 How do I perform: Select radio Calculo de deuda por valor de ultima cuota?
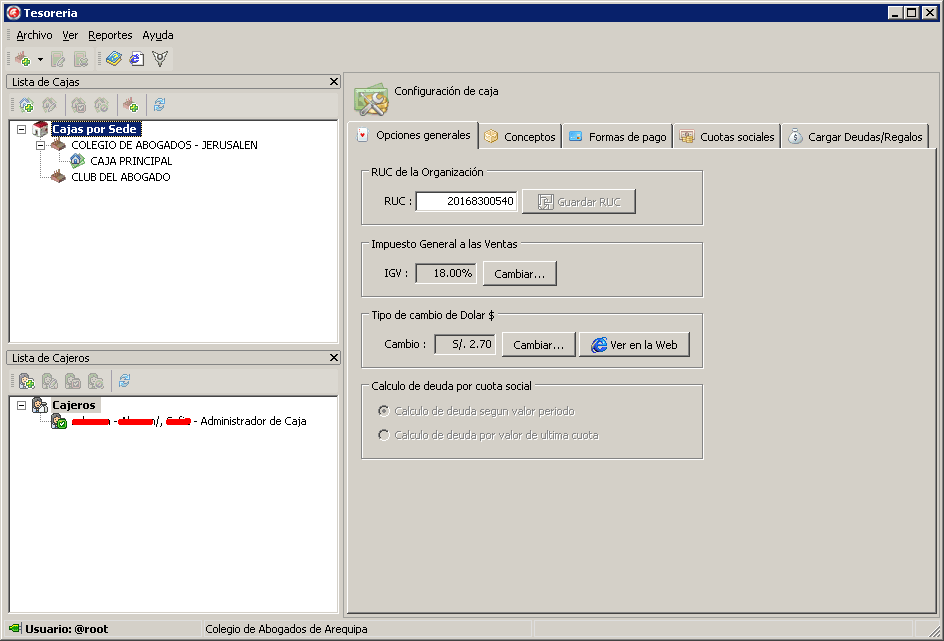click(384, 435)
